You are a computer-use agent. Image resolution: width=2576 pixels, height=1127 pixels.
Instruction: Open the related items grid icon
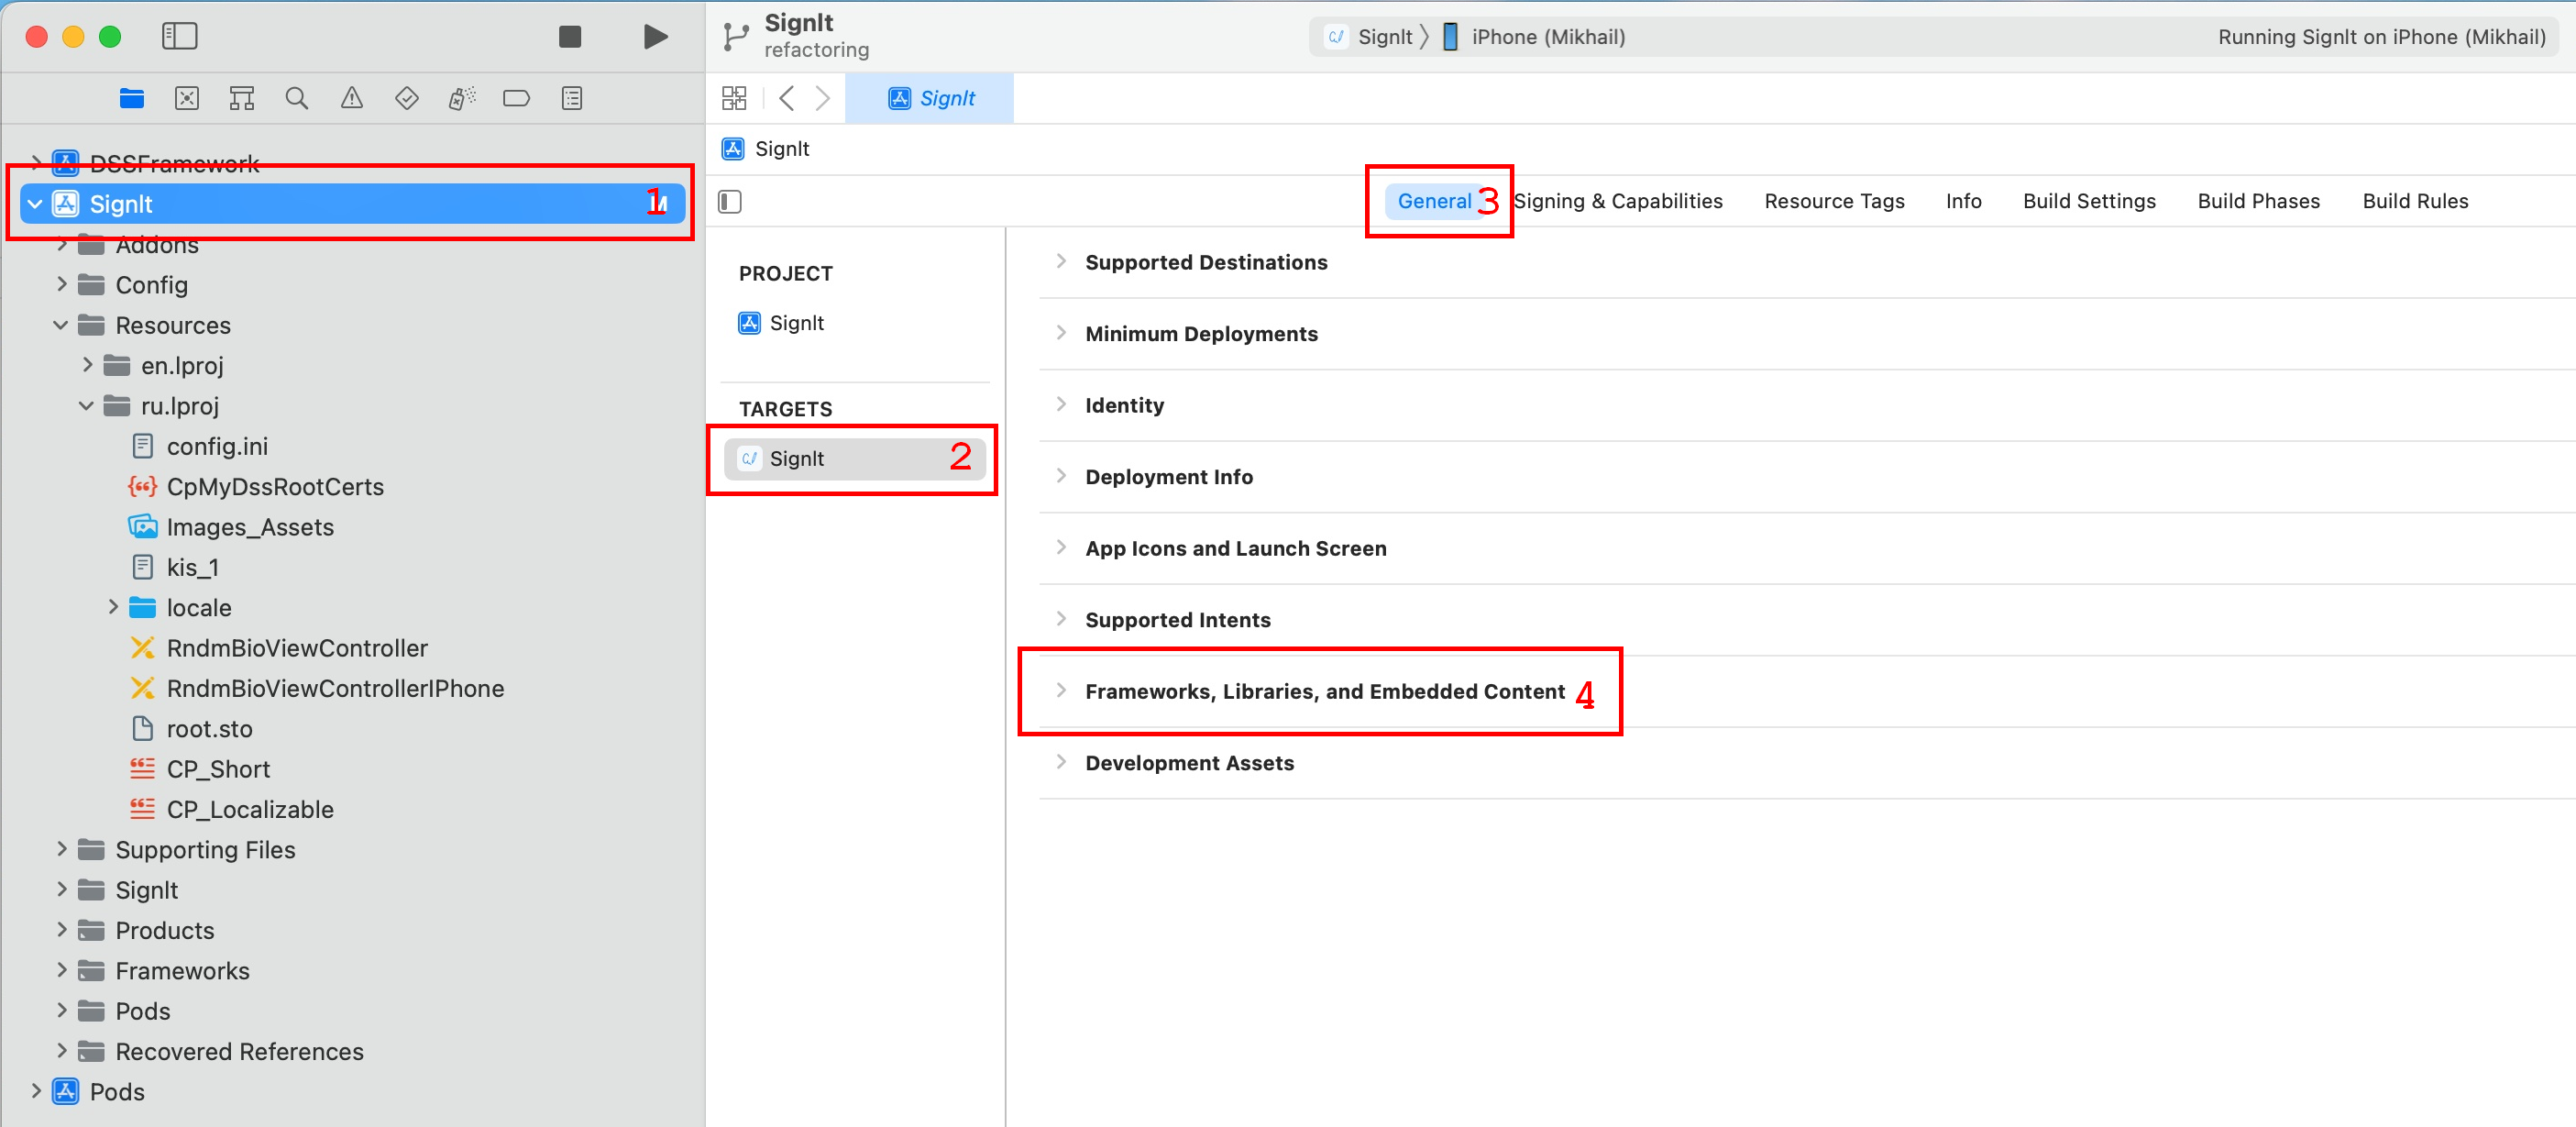tap(734, 98)
